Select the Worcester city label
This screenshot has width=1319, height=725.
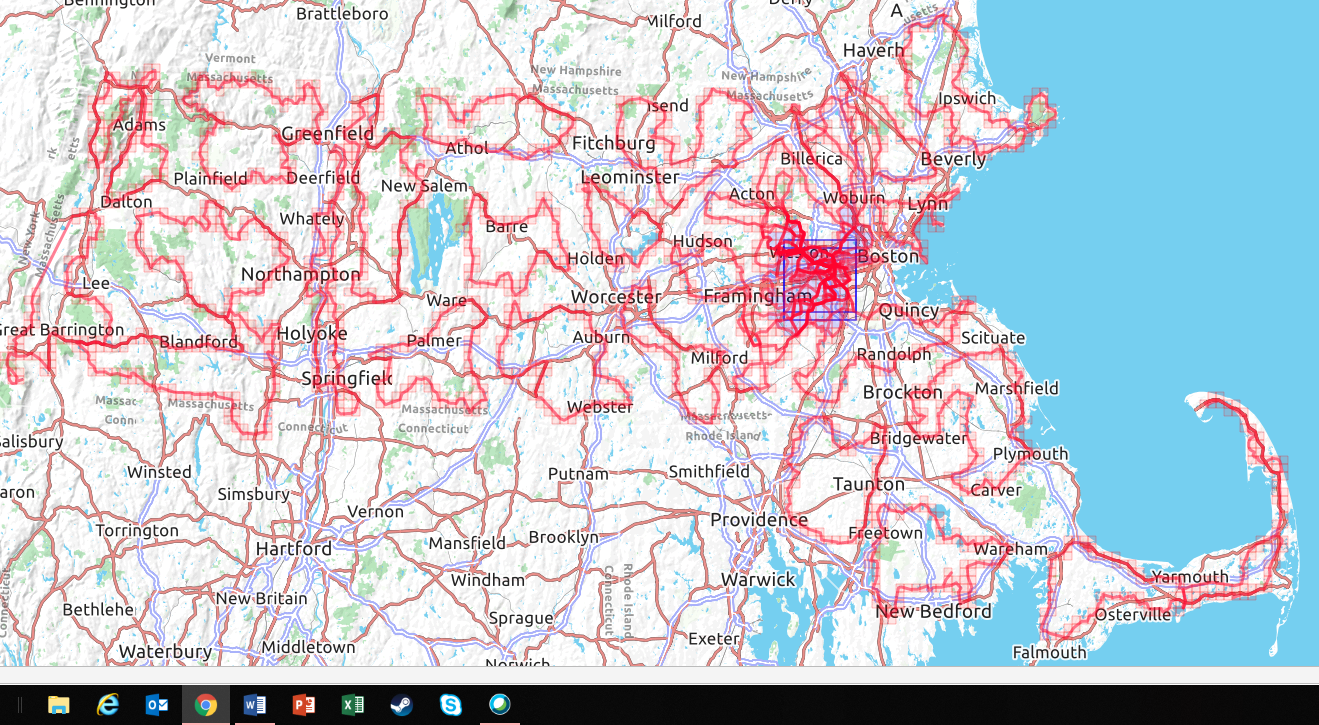616,297
